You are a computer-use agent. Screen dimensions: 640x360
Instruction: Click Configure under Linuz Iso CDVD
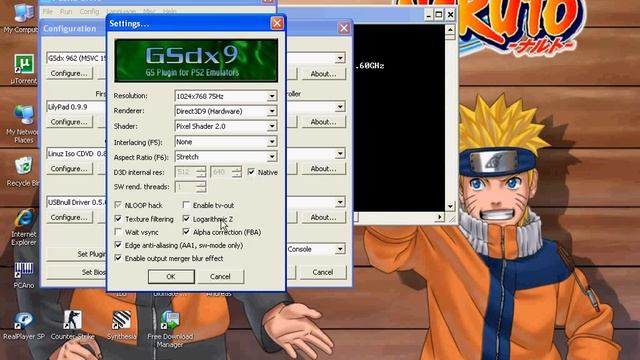point(69,169)
